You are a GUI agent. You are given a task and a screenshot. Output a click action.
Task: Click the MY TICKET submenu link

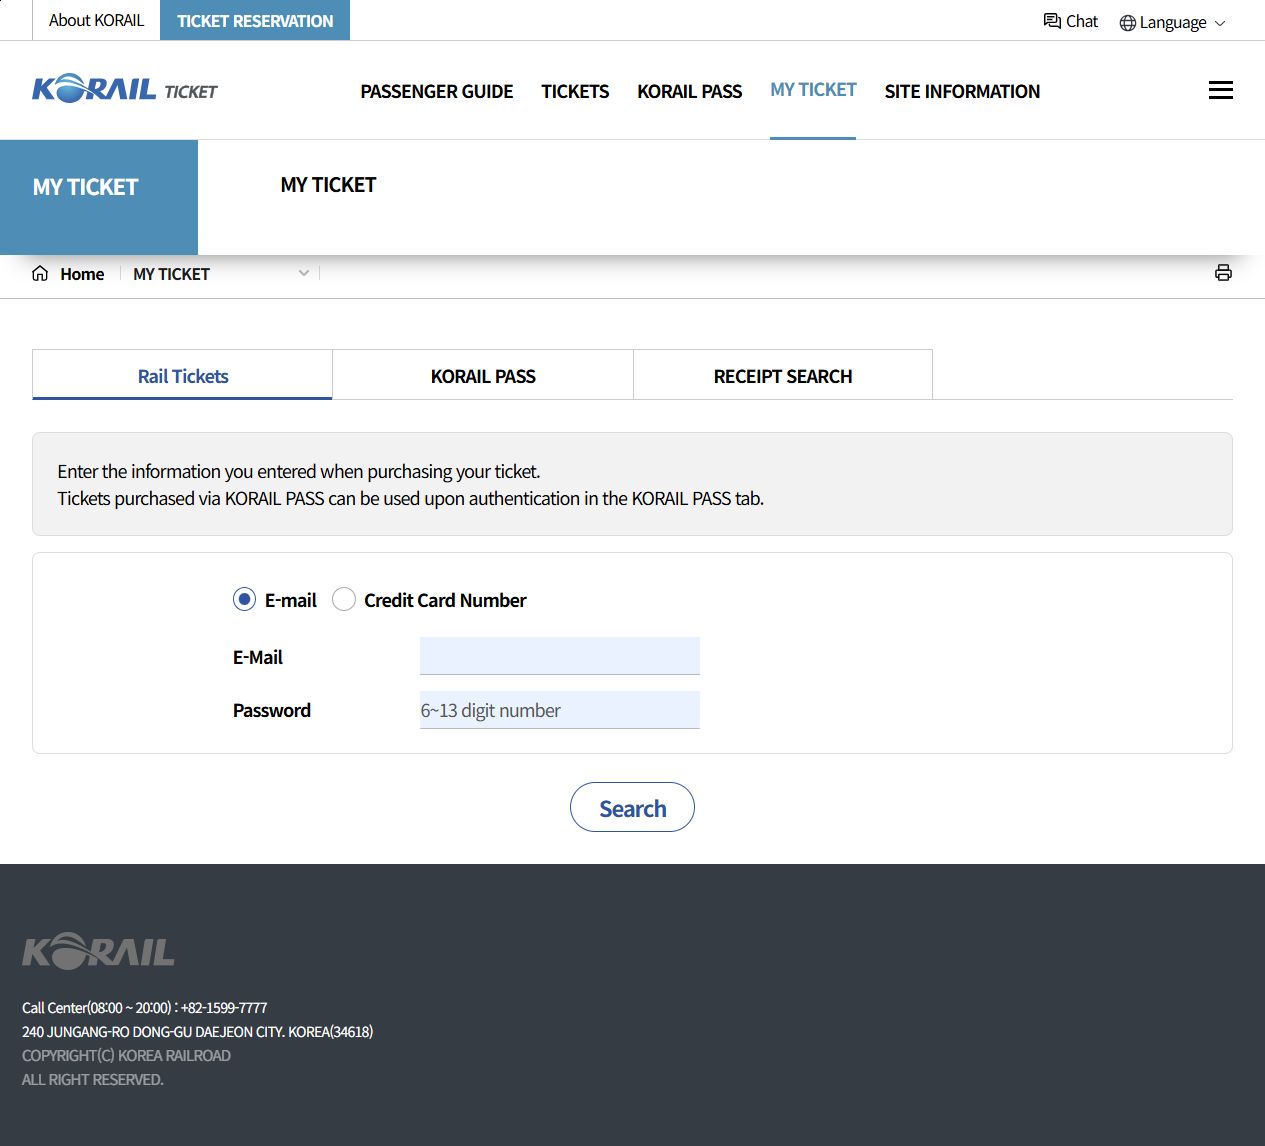(328, 185)
